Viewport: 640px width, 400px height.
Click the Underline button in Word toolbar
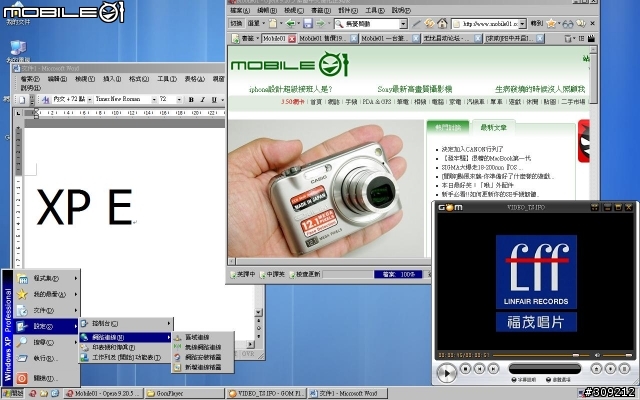pyautogui.click(x=214, y=100)
